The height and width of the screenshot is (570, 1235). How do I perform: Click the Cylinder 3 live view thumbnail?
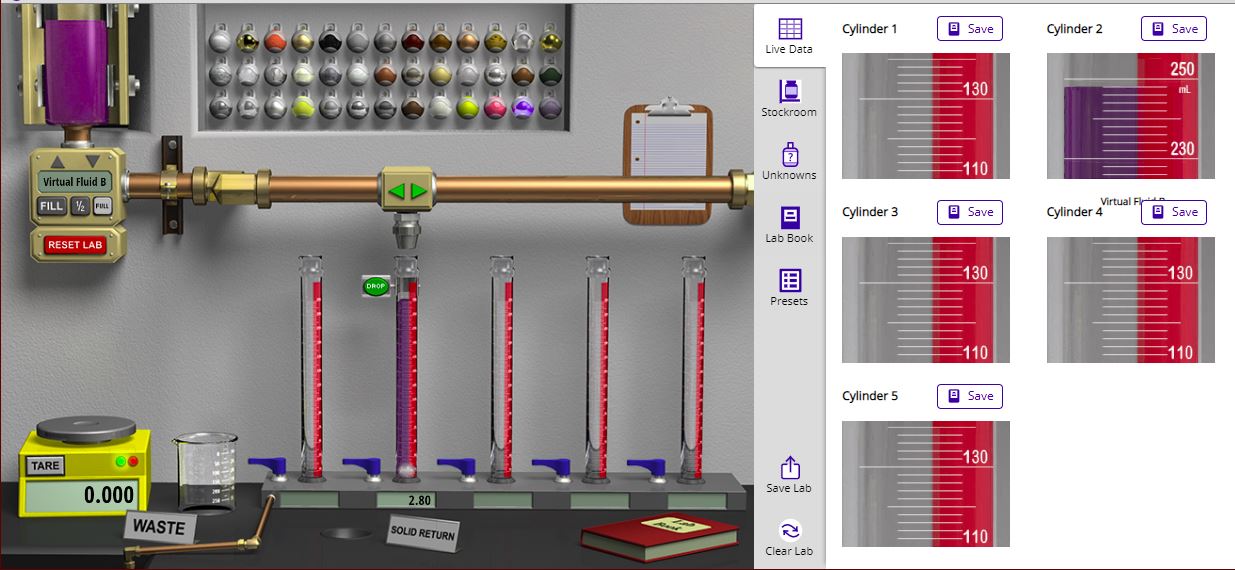926,300
